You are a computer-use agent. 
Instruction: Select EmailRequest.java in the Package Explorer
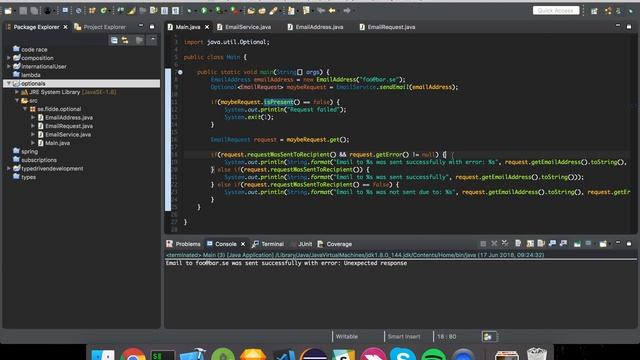point(69,126)
